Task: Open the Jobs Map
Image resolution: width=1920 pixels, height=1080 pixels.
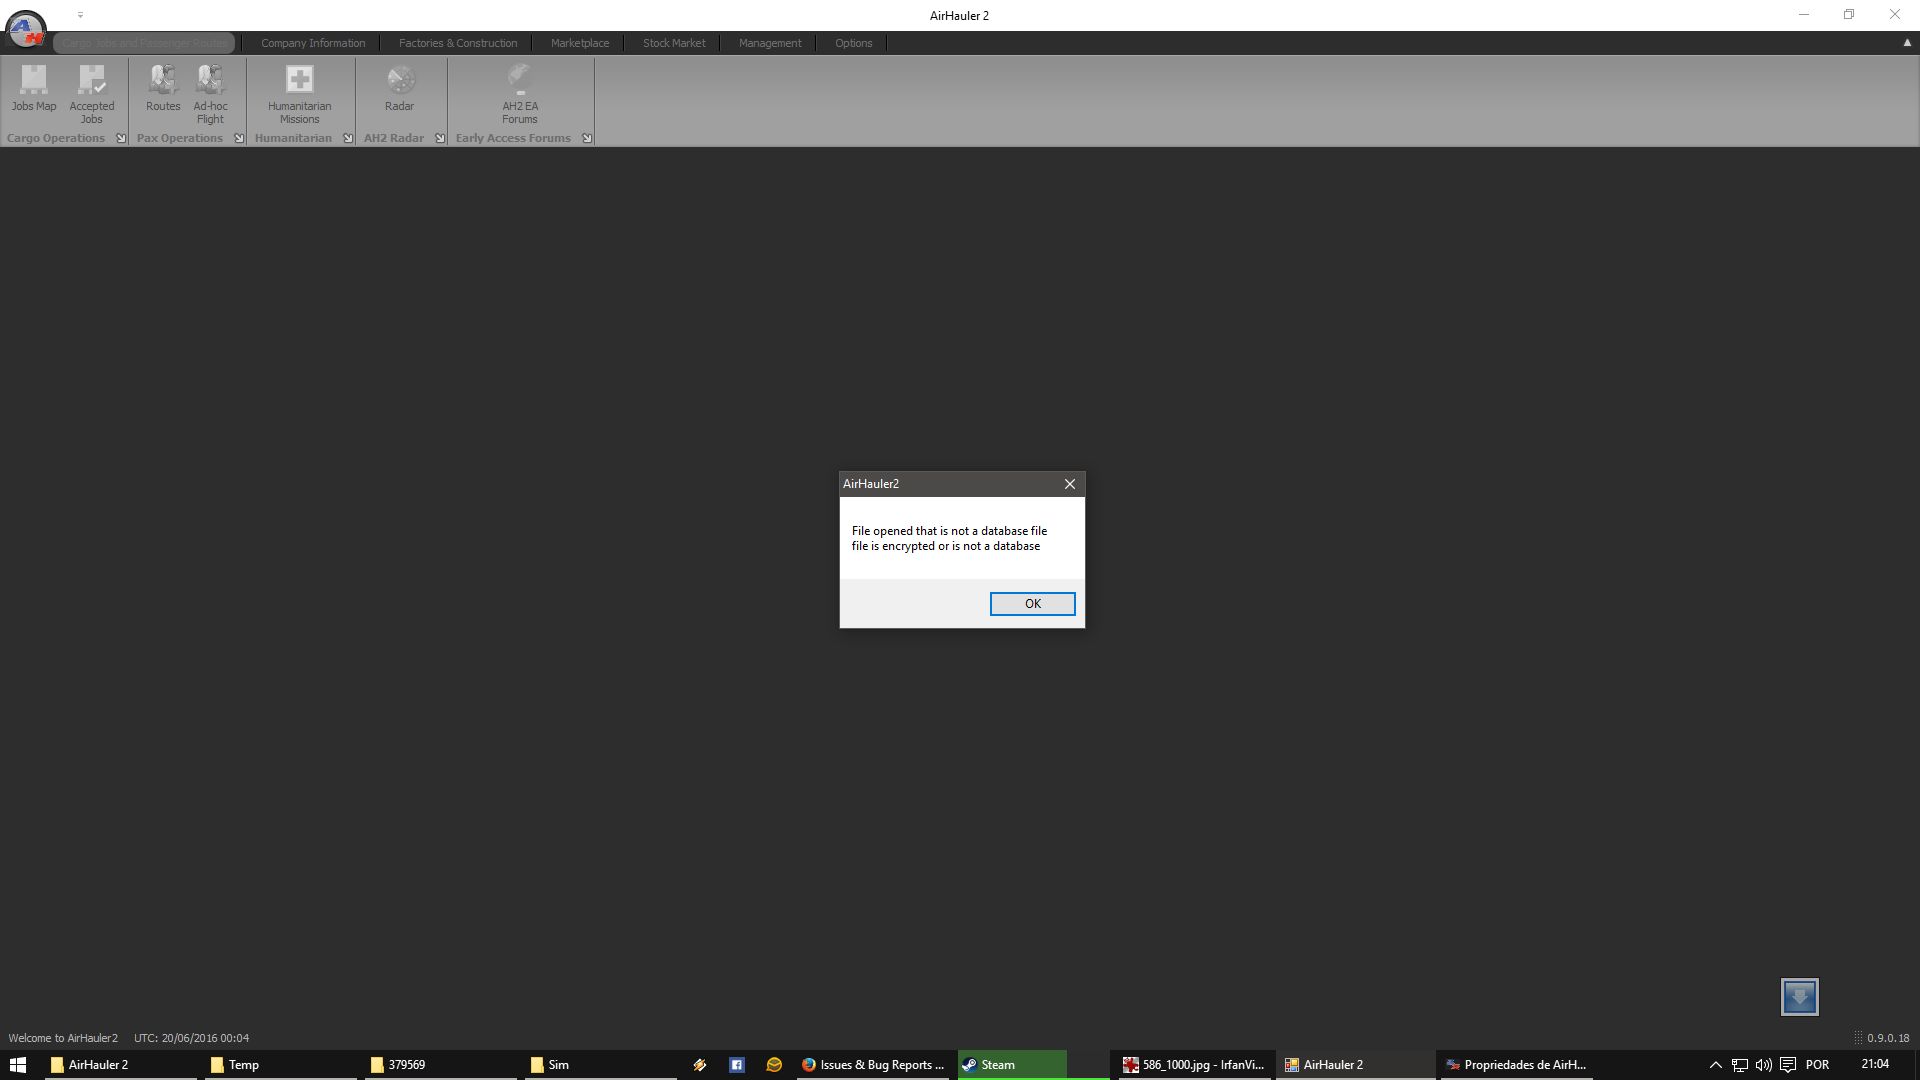Action: (x=34, y=89)
